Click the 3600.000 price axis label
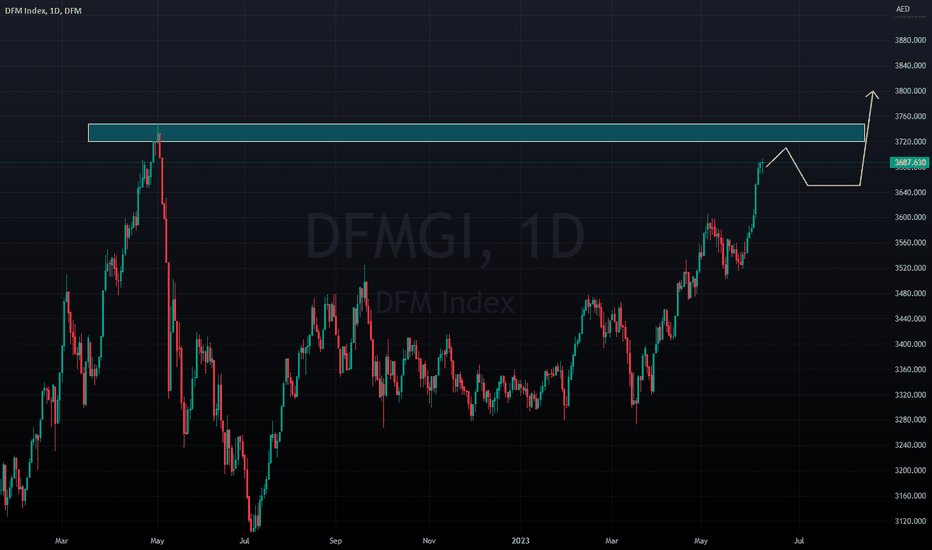 pyautogui.click(x=910, y=218)
